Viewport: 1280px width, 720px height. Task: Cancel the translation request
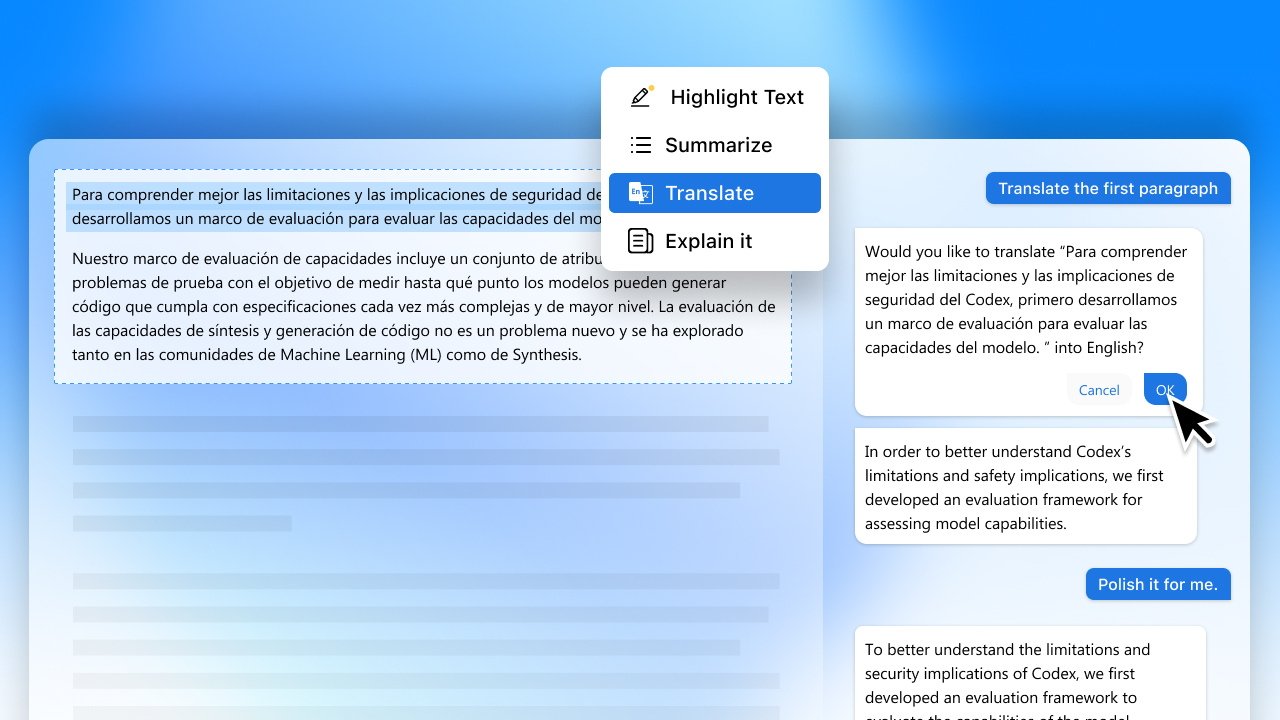tap(1098, 389)
